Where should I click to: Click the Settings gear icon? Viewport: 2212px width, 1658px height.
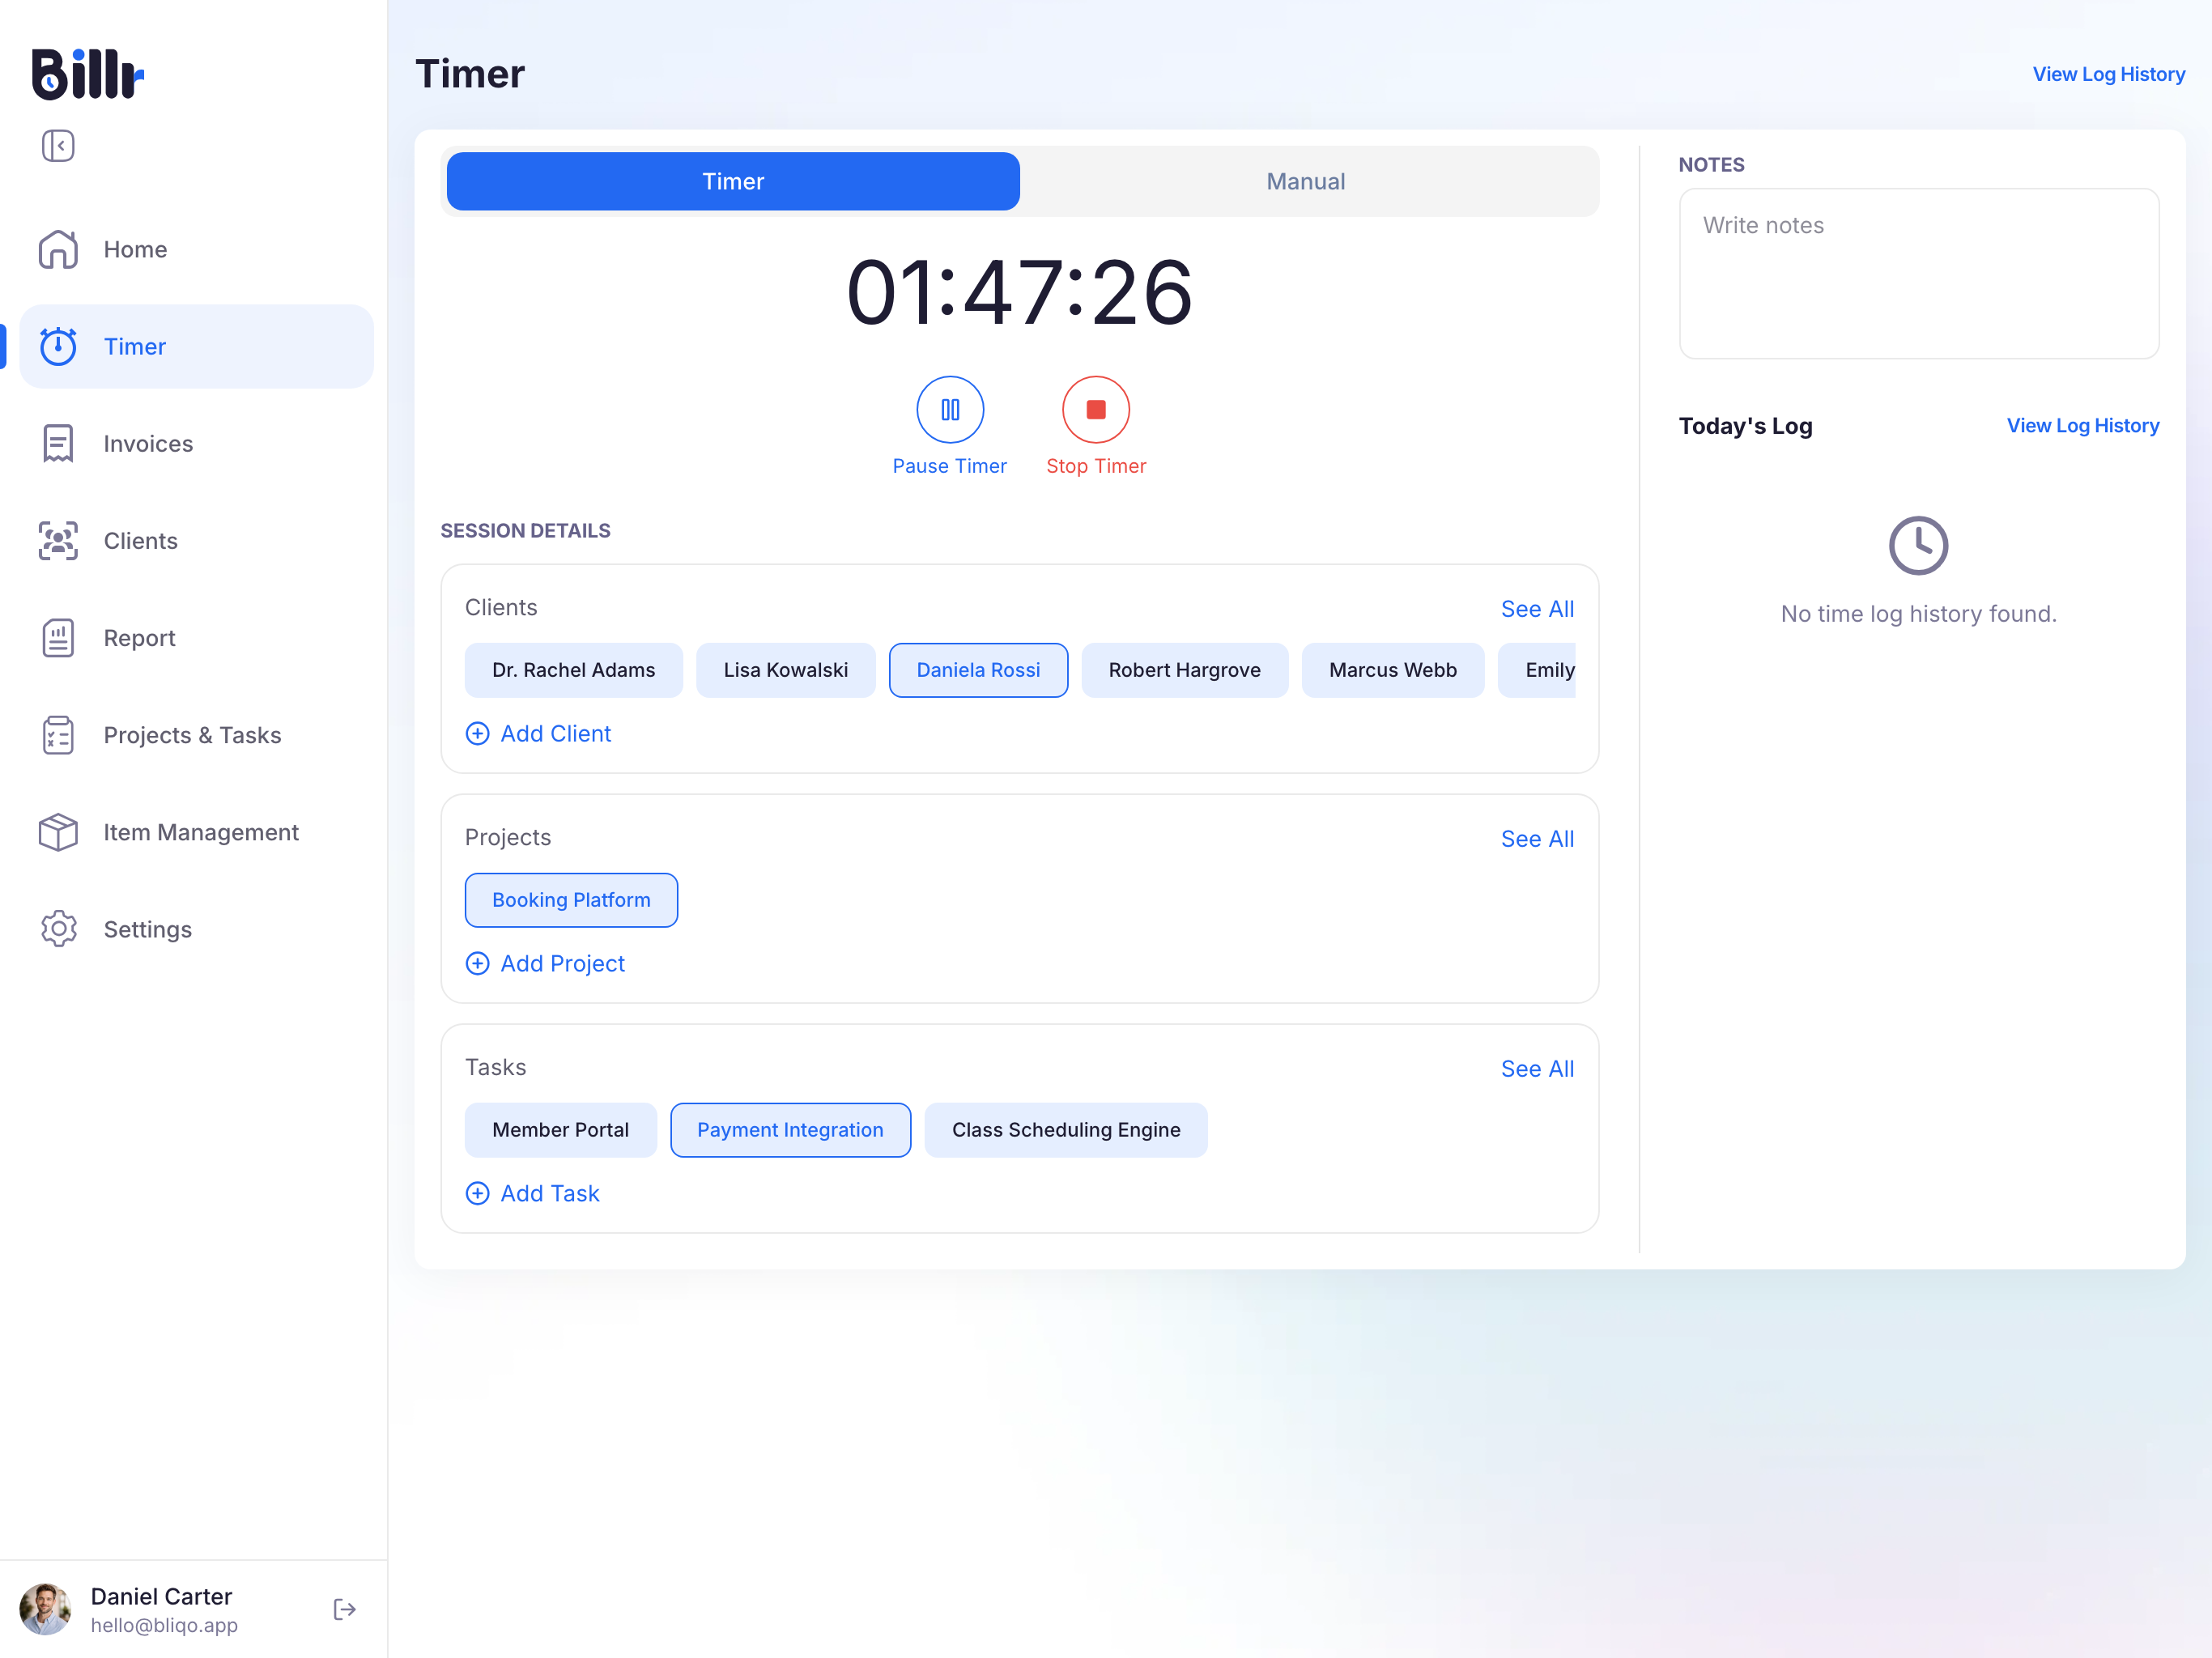[x=58, y=929]
